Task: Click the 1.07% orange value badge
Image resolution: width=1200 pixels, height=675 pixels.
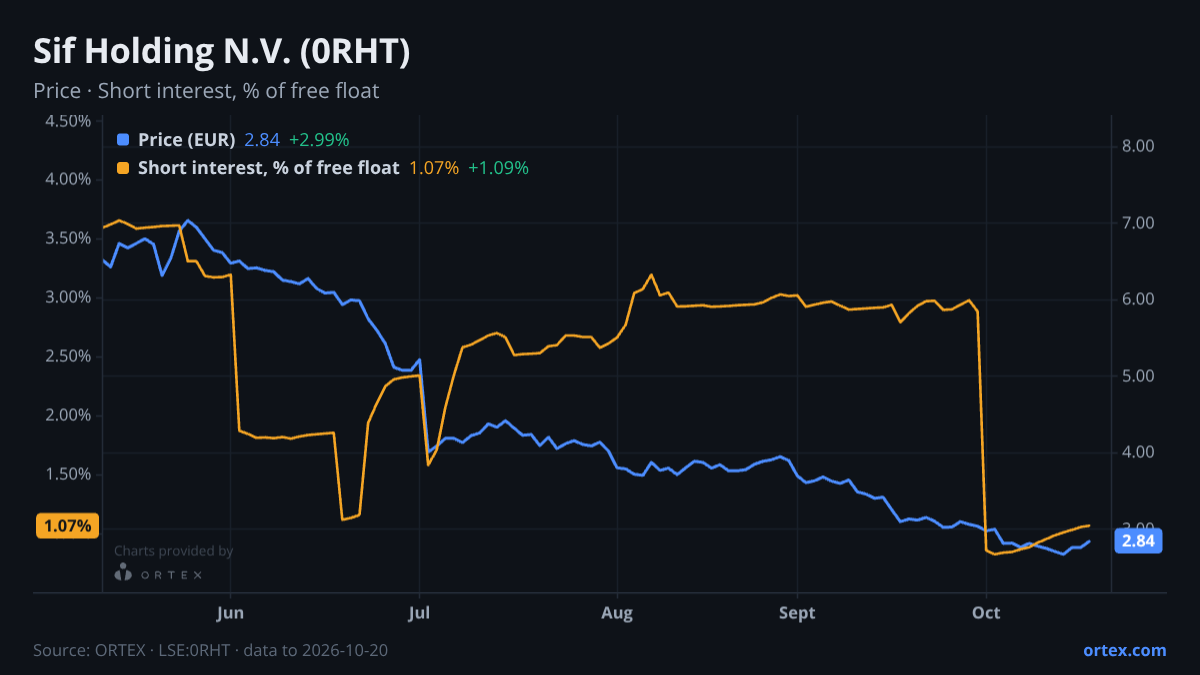Action: tap(68, 525)
